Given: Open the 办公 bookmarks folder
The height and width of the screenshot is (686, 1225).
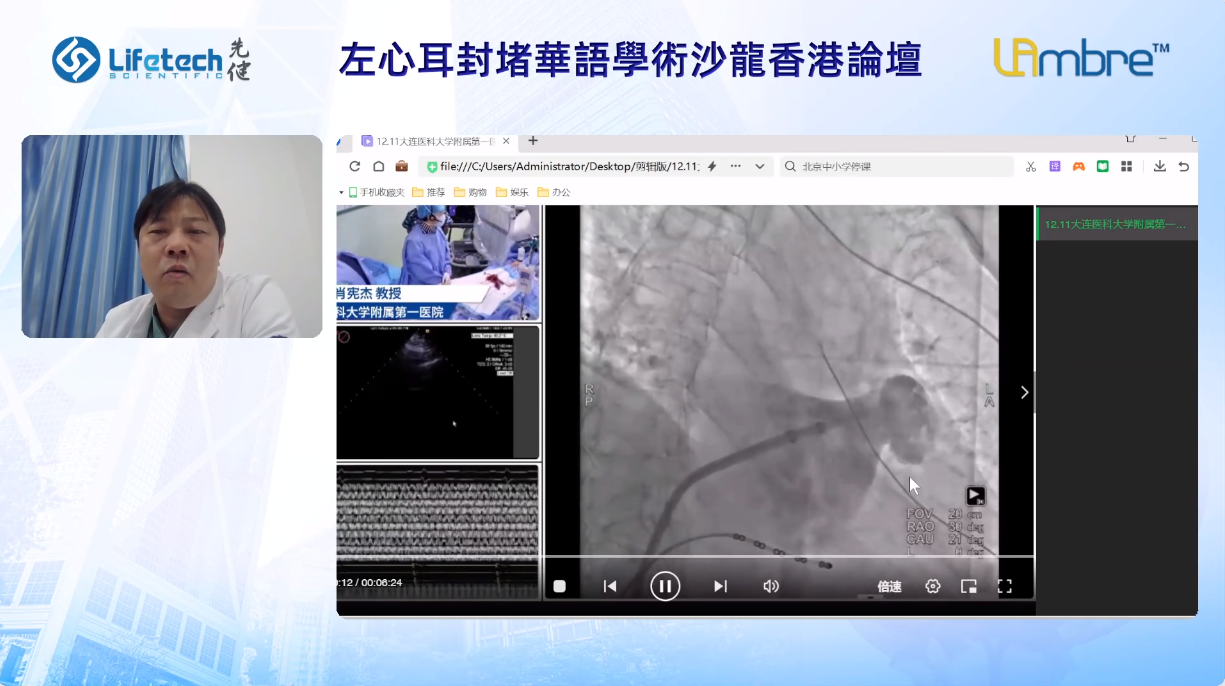Looking at the screenshot, I should (554, 192).
